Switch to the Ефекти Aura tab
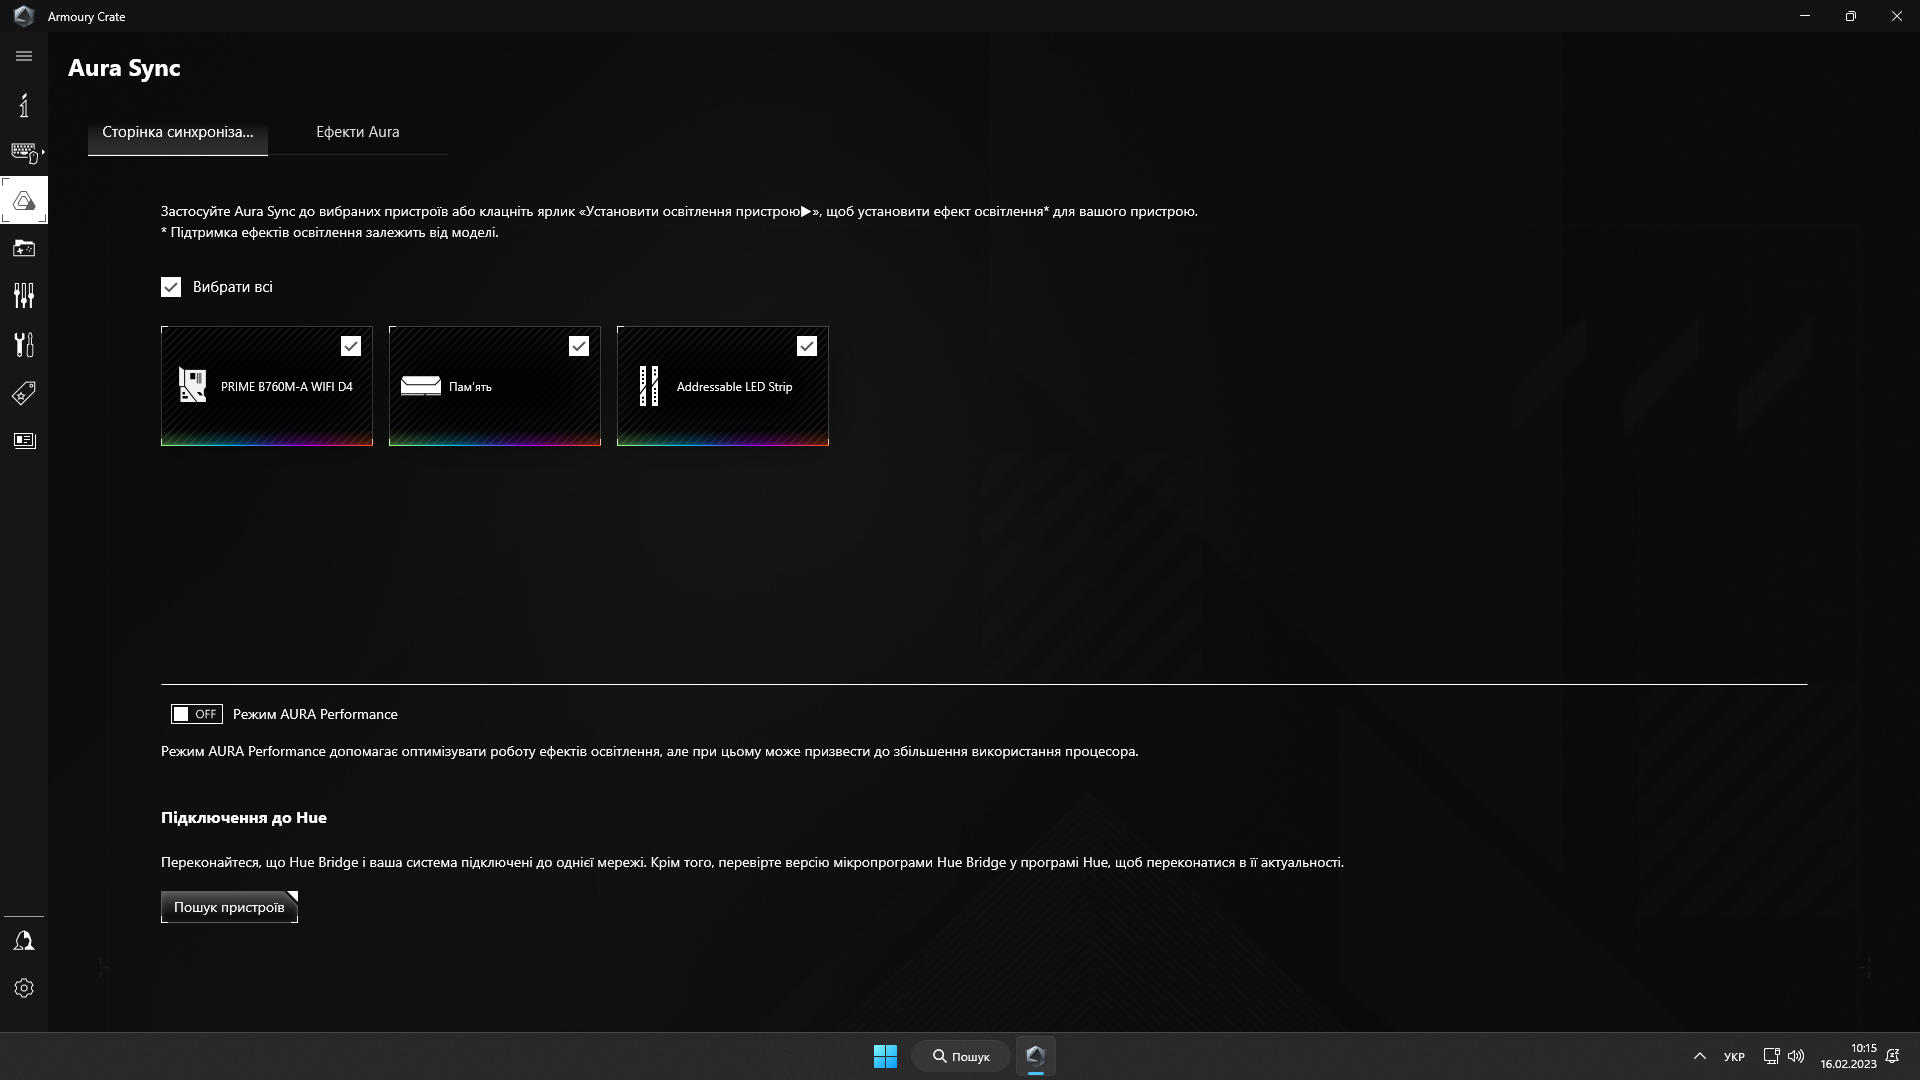The image size is (1920, 1080). point(357,132)
